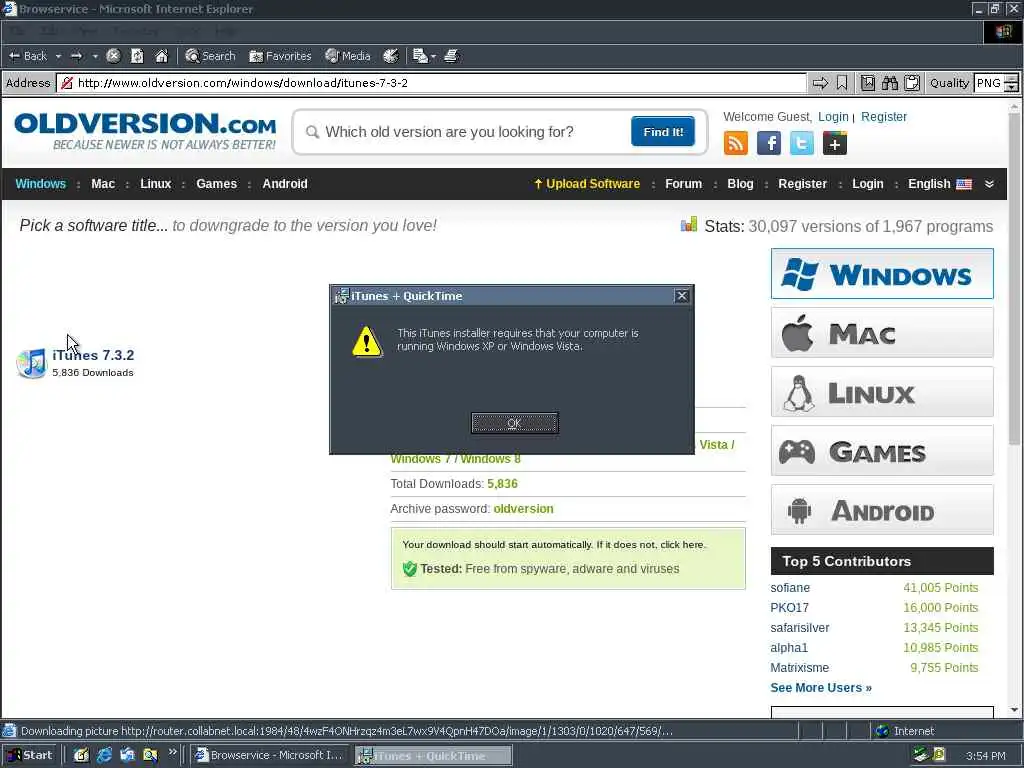Click the Games category sidebar button
This screenshot has width=1024, height=768.
(x=882, y=451)
